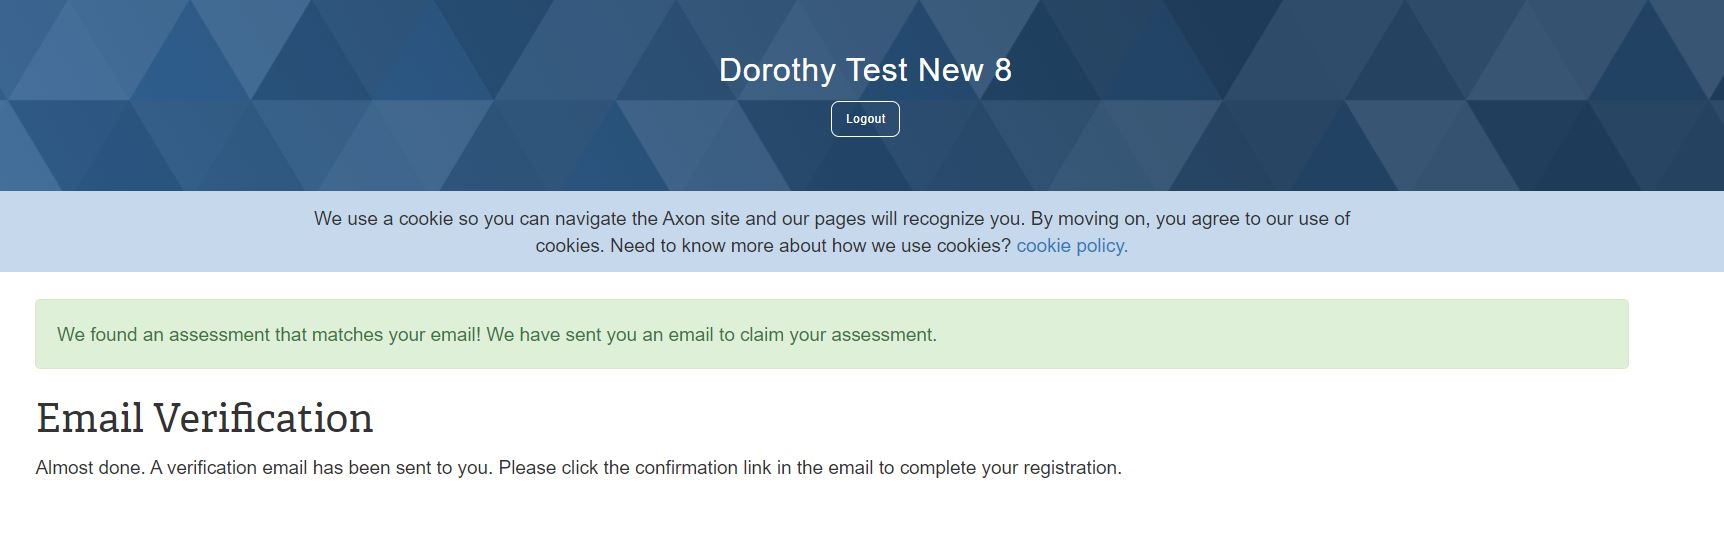Click the Dorothy Test New 8 title
The width and height of the screenshot is (1724, 558).
(865, 70)
